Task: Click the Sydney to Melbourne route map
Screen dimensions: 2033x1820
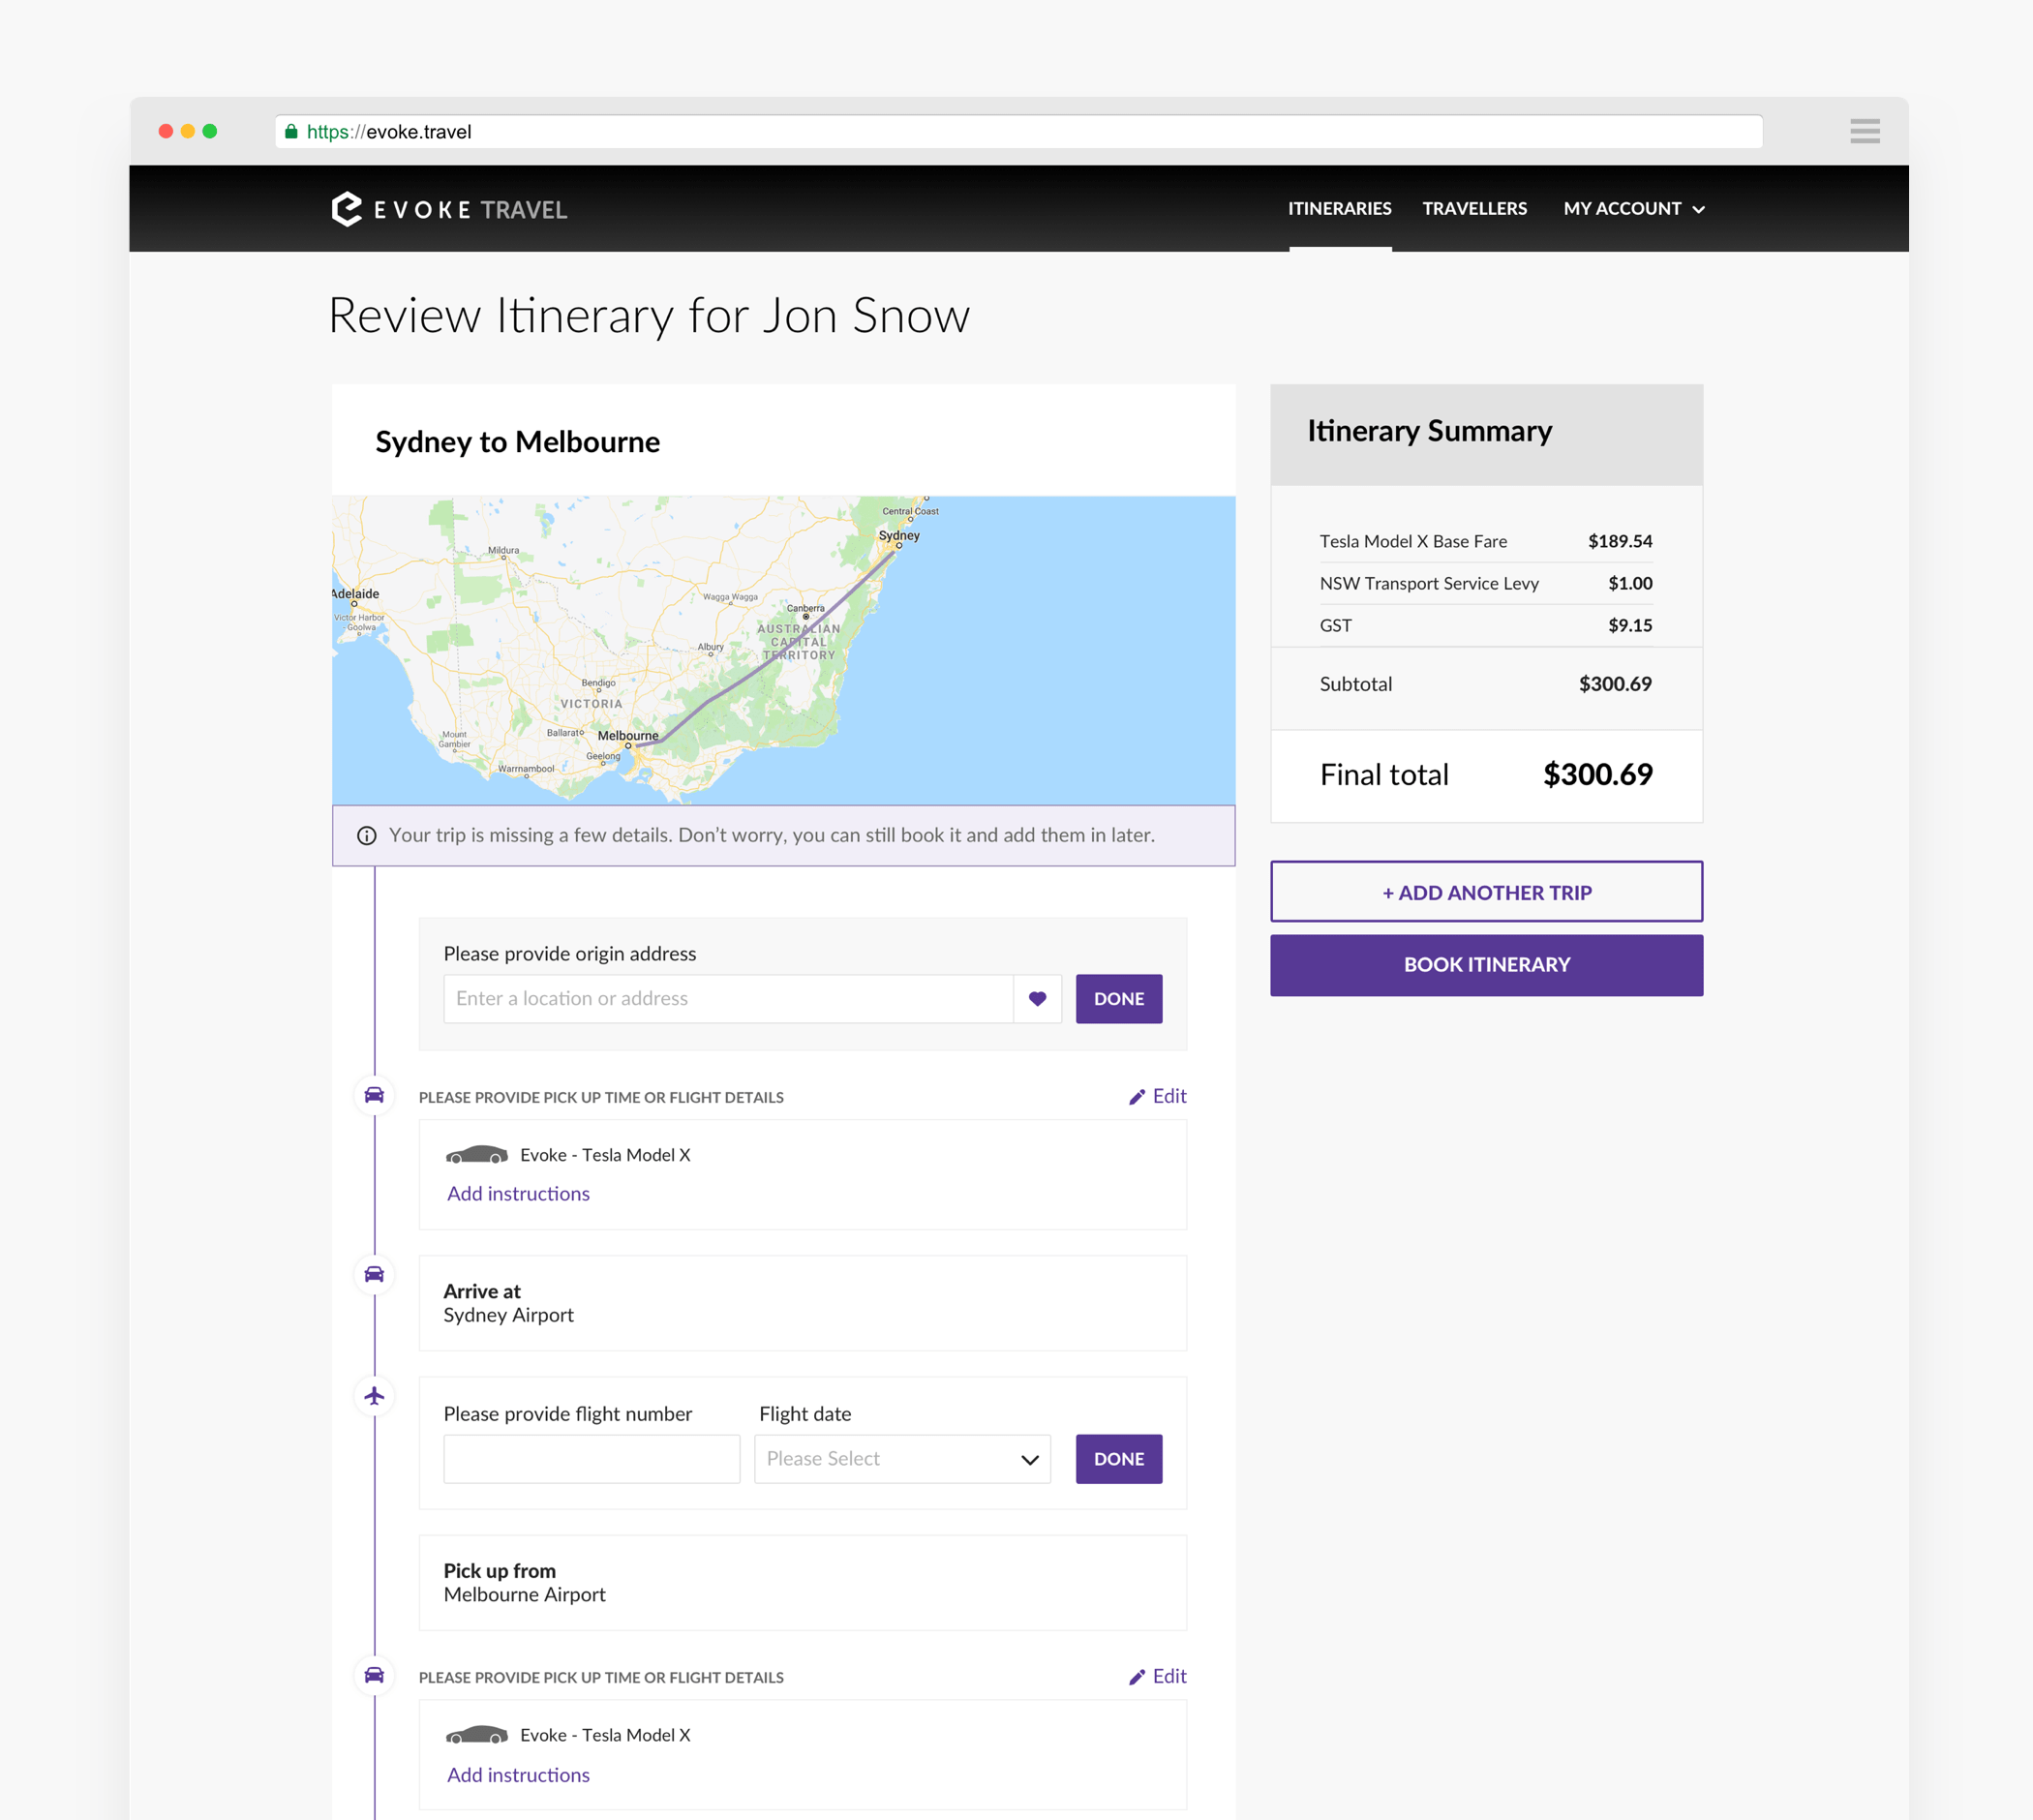Action: (x=783, y=650)
